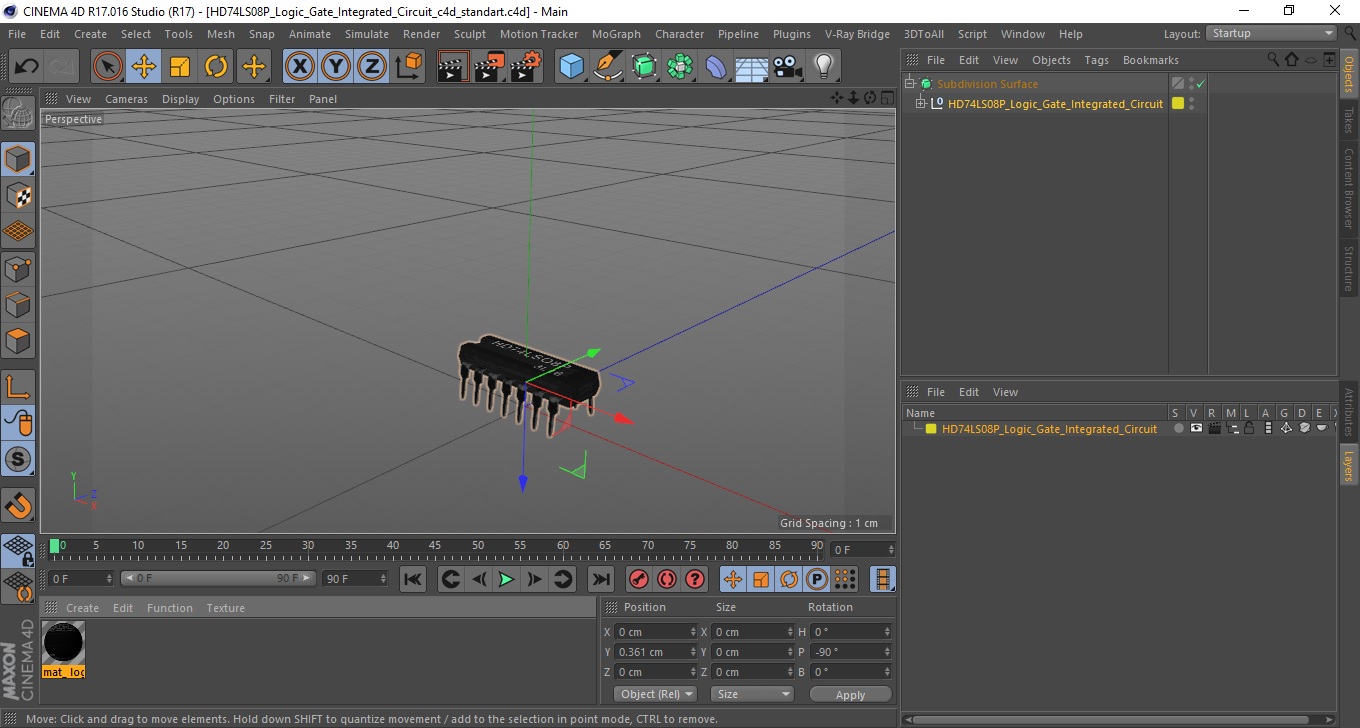Click the yellow layer swatch in Objects
Image resolution: width=1360 pixels, height=728 pixels.
(1178, 104)
